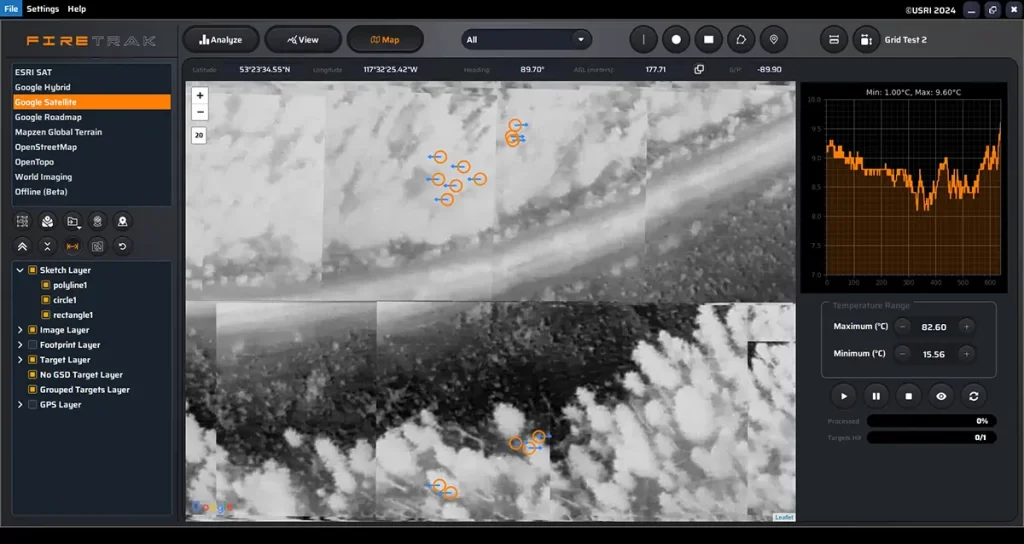Switch to the Analyze tab
The height and width of the screenshot is (544, 1024).
[220, 40]
